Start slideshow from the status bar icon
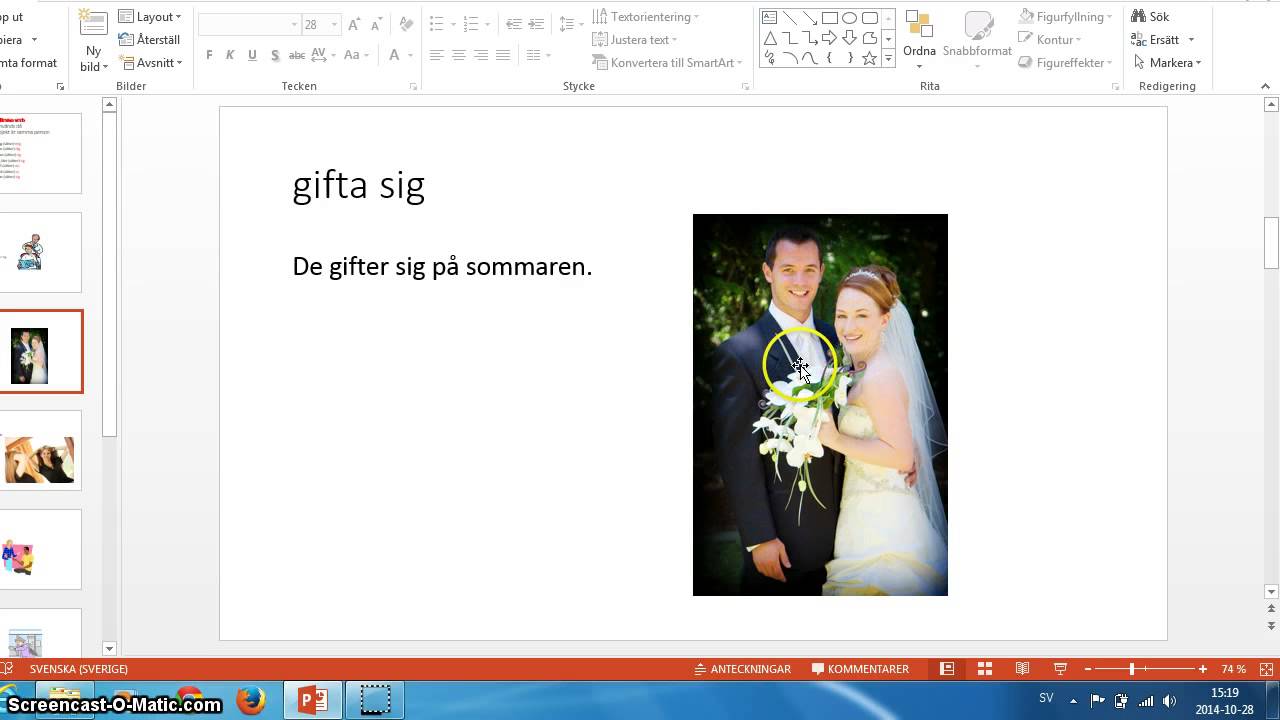 click(x=1060, y=669)
